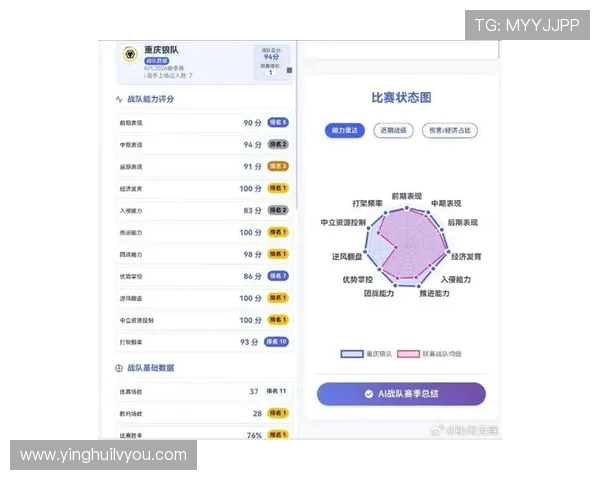Click 排名1 badge in 经济发育 row
This screenshot has height=480, width=600.
[278, 188]
